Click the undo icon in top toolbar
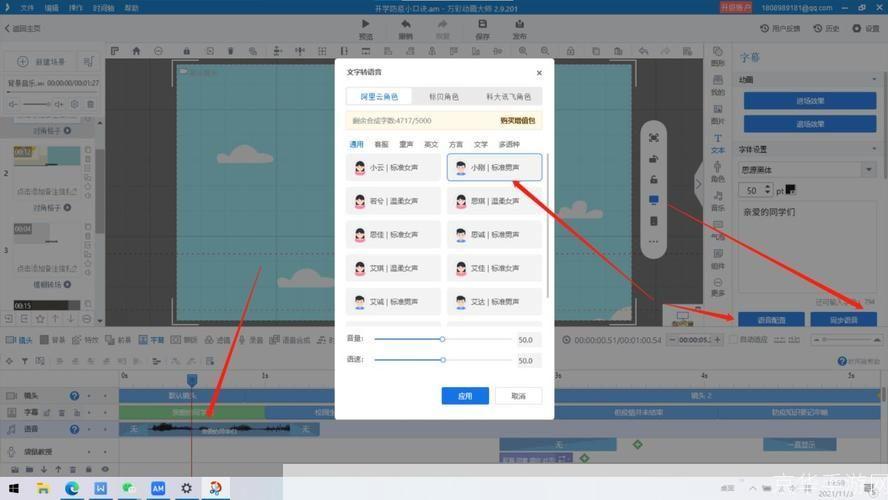 click(405, 24)
